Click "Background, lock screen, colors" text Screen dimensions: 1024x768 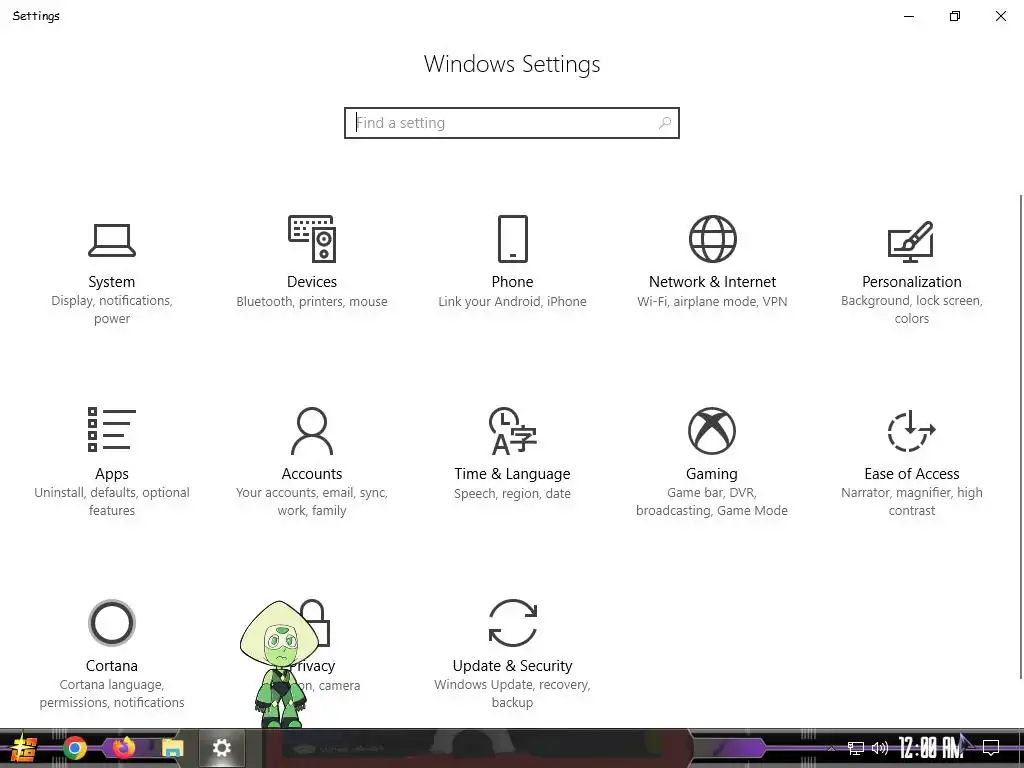[912, 310]
